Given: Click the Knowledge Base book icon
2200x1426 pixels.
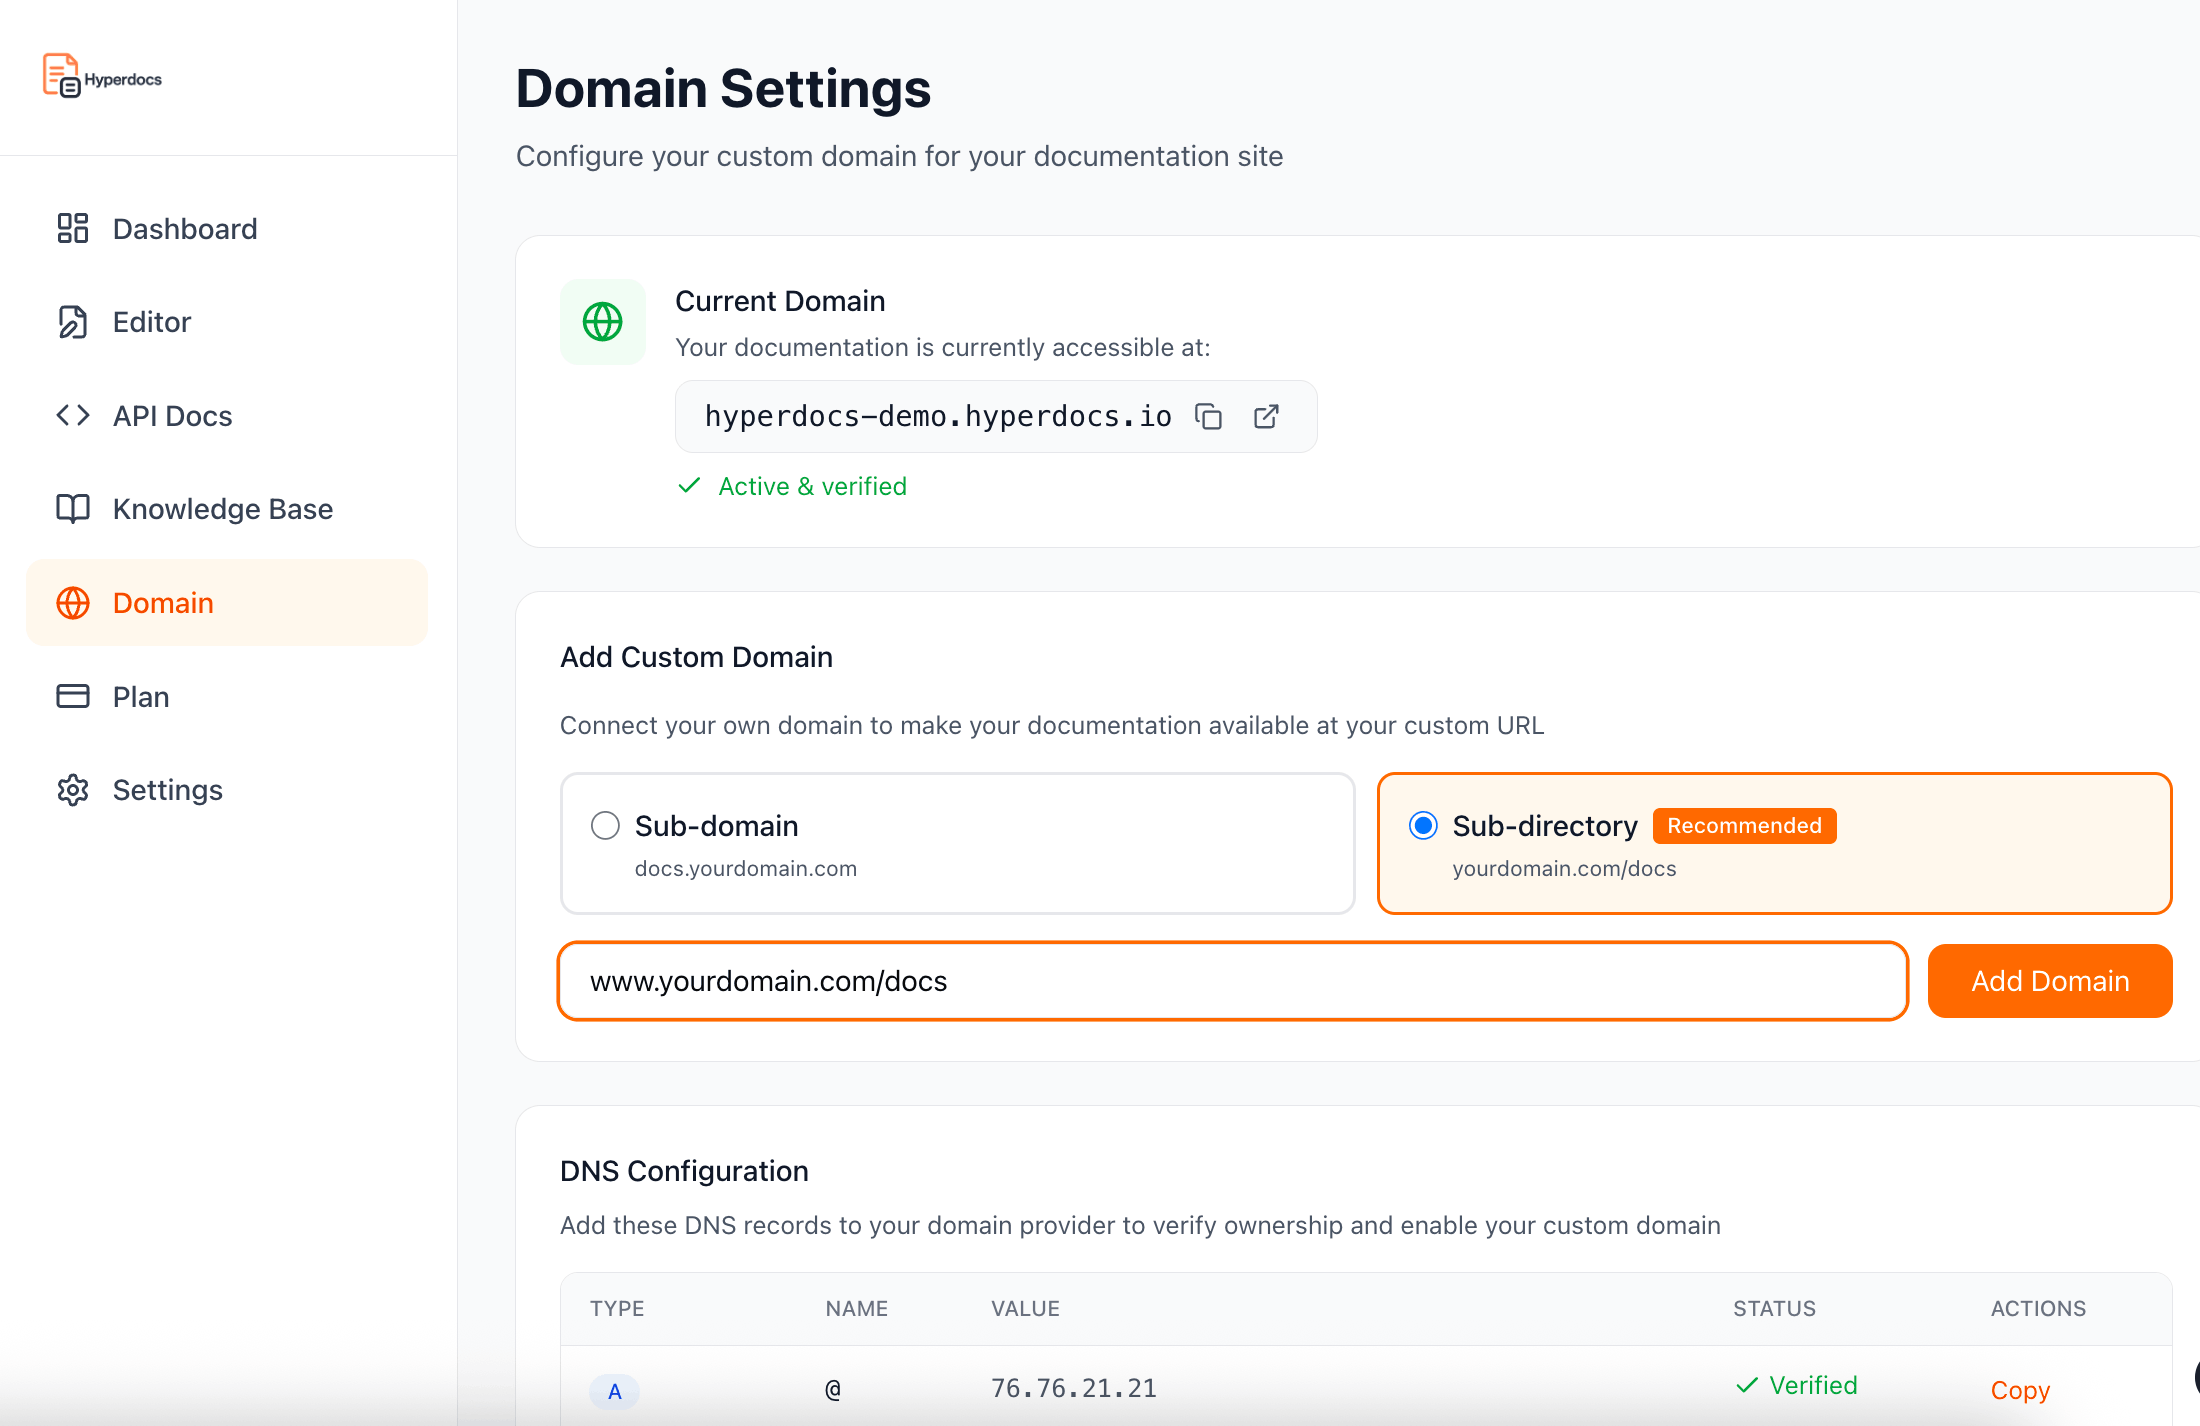Looking at the screenshot, I should pyautogui.click(x=73, y=509).
